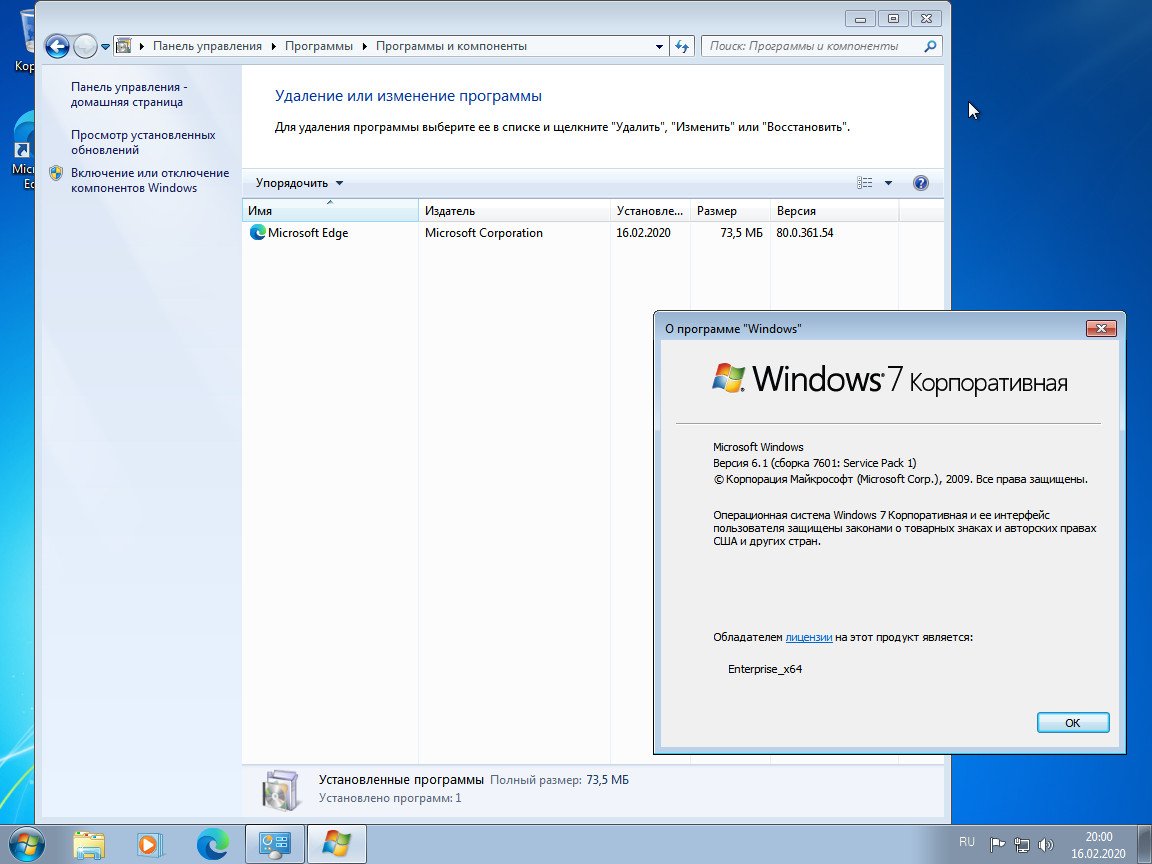
Task: Open Recycle Bin desktop icon
Action: tap(25, 40)
